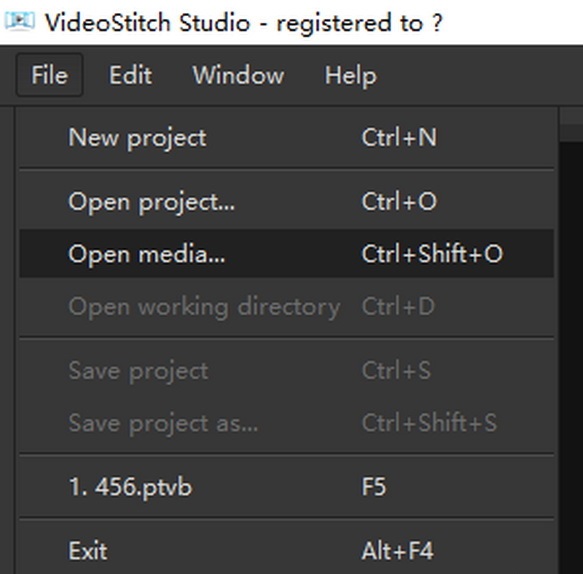Image resolution: width=583 pixels, height=574 pixels.
Task: Open the Window menu
Action: [238, 75]
